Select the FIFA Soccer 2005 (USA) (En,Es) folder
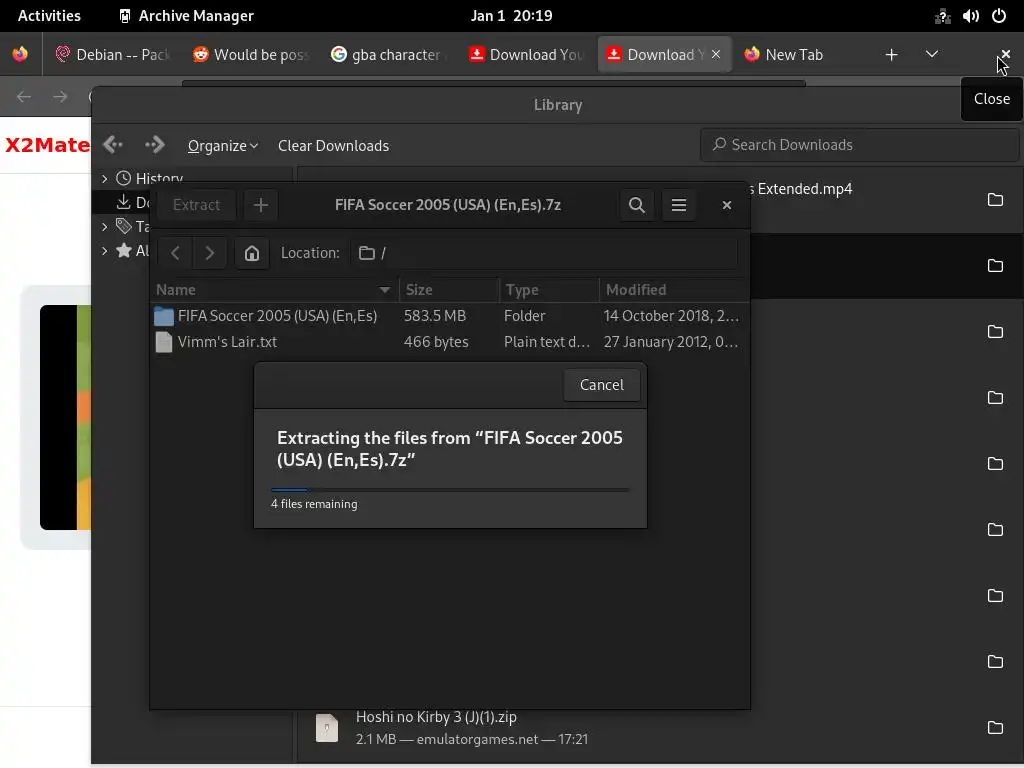This screenshot has width=1024, height=768. (x=277, y=316)
